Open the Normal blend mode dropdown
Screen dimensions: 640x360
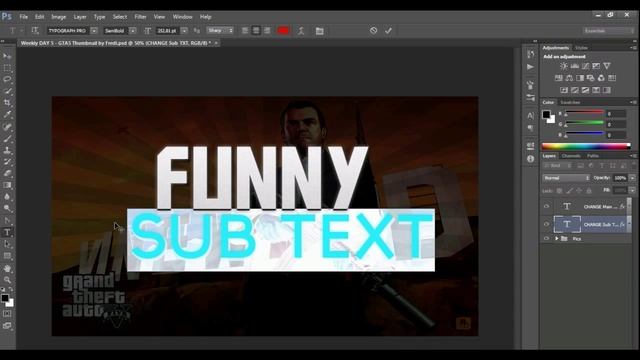click(x=566, y=178)
